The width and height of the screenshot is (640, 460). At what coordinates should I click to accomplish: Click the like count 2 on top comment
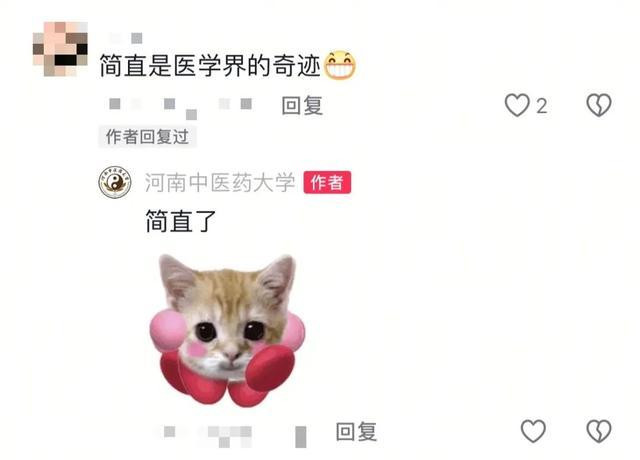point(542,107)
